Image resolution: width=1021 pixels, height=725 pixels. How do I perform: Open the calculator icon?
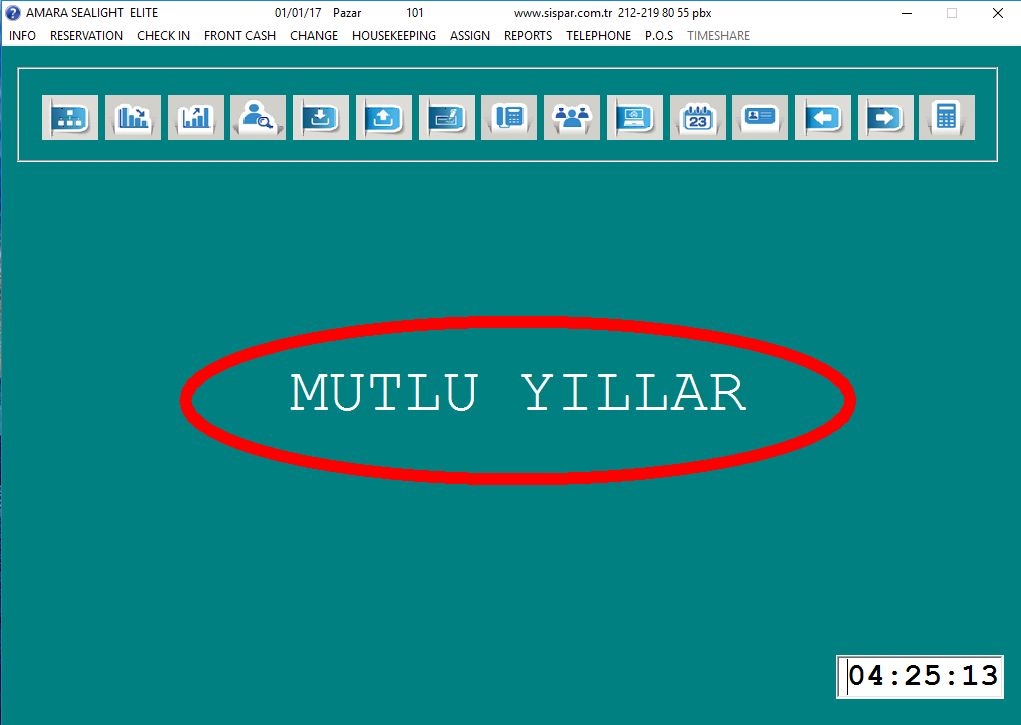[947, 118]
